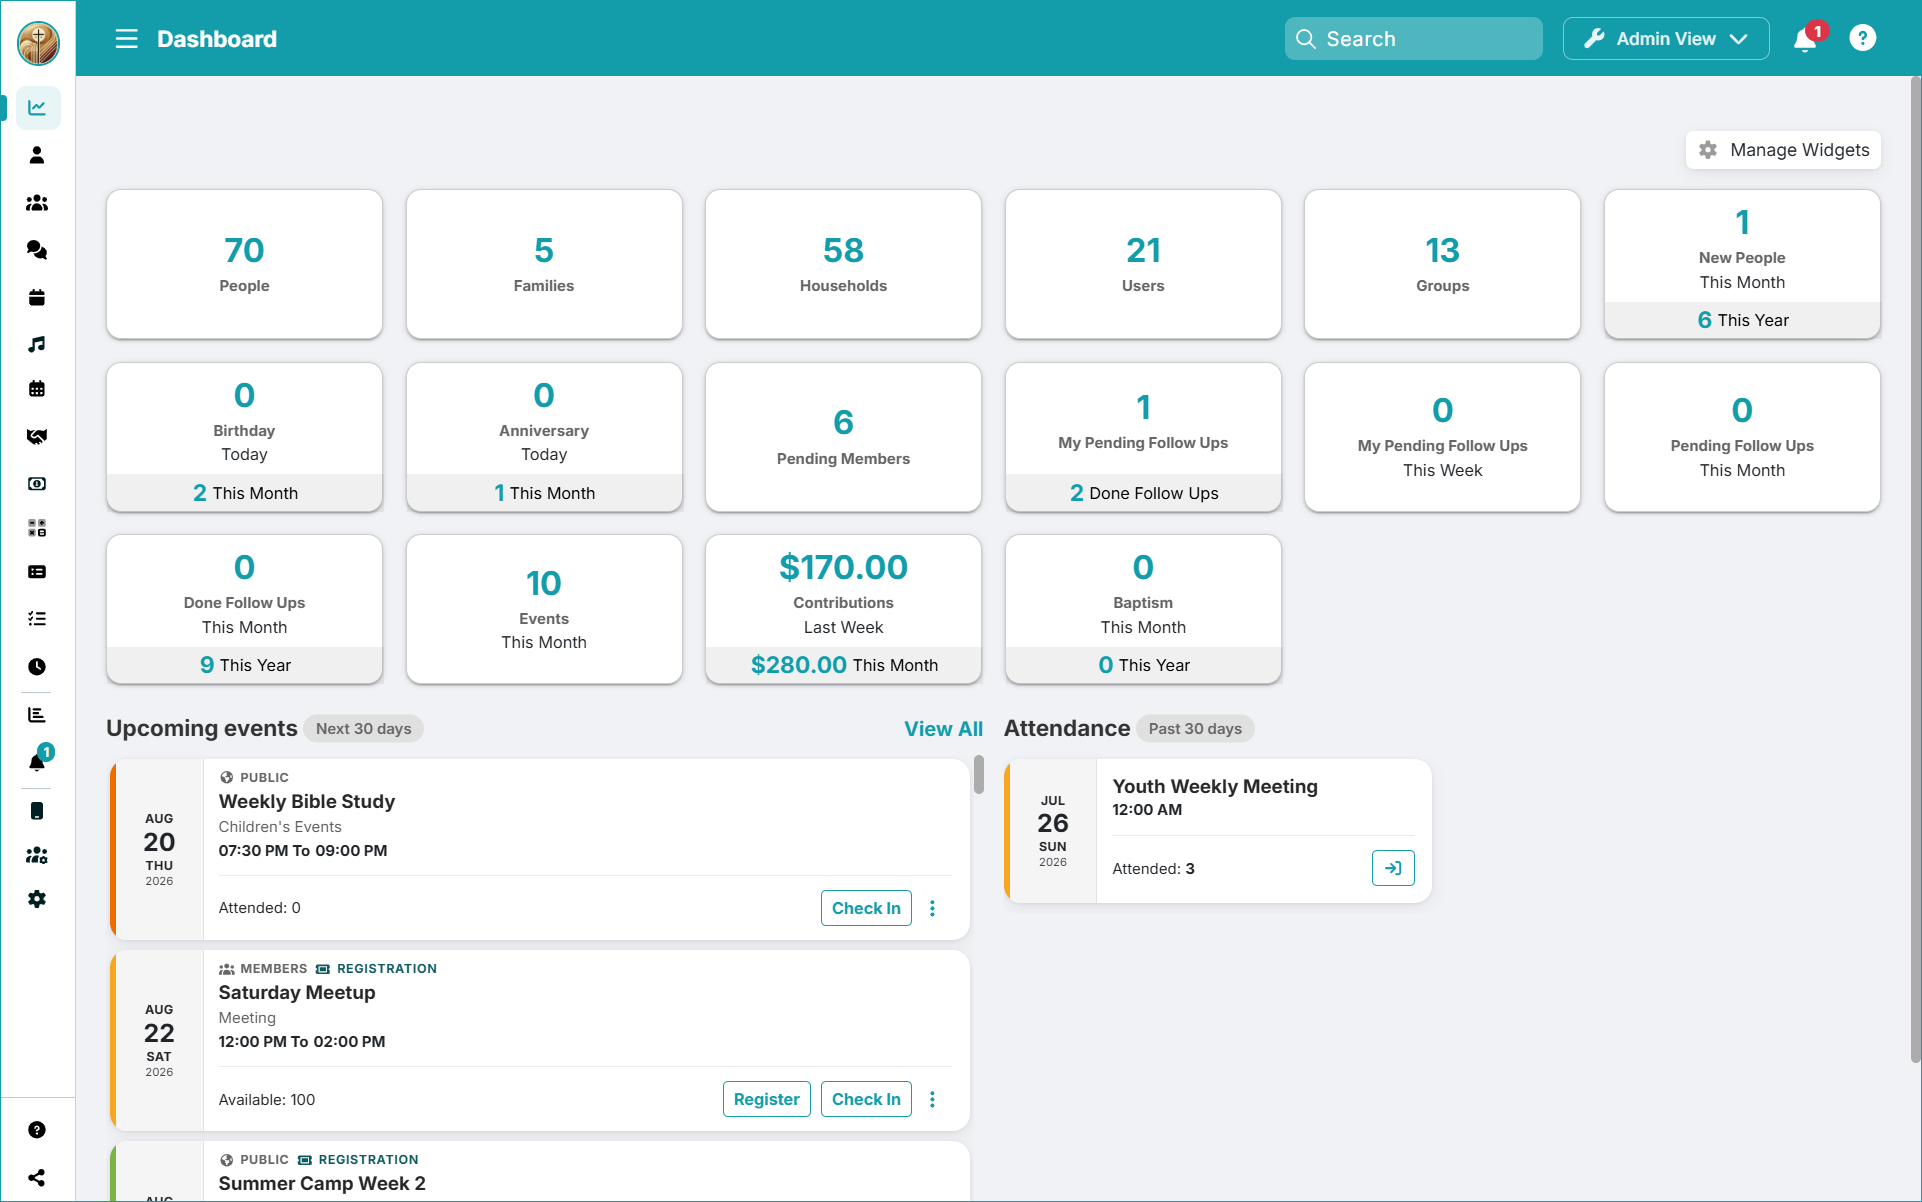The image size is (1922, 1202).
Task: Click Manage Widgets button
Action: [1783, 150]
